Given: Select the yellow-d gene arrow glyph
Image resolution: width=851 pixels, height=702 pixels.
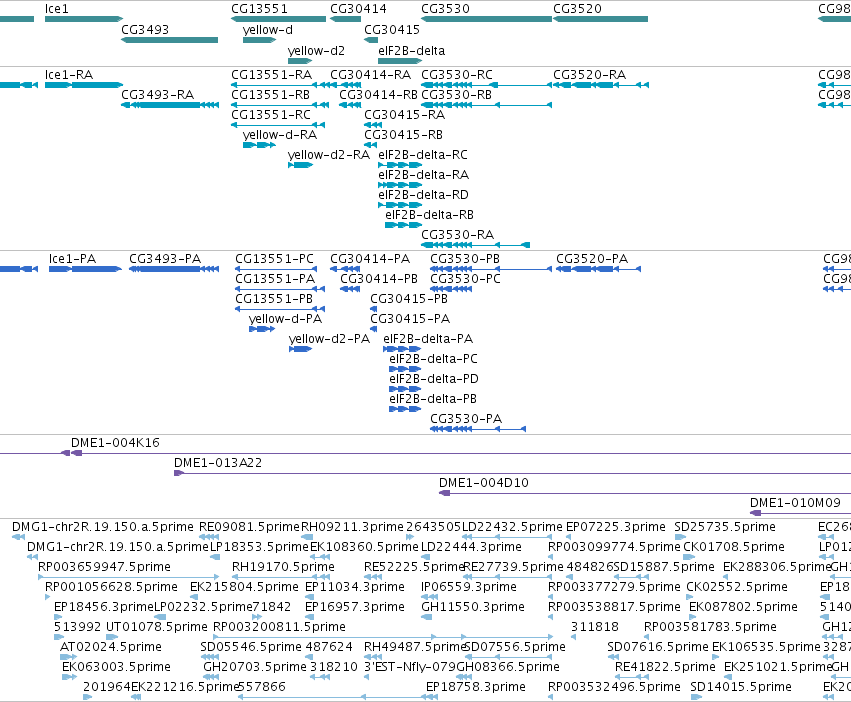Looking at the screenshot, I should point(259,40).
